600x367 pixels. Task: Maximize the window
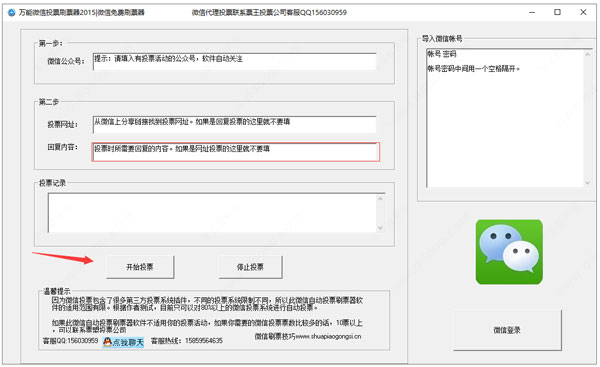tap(558, 12)
